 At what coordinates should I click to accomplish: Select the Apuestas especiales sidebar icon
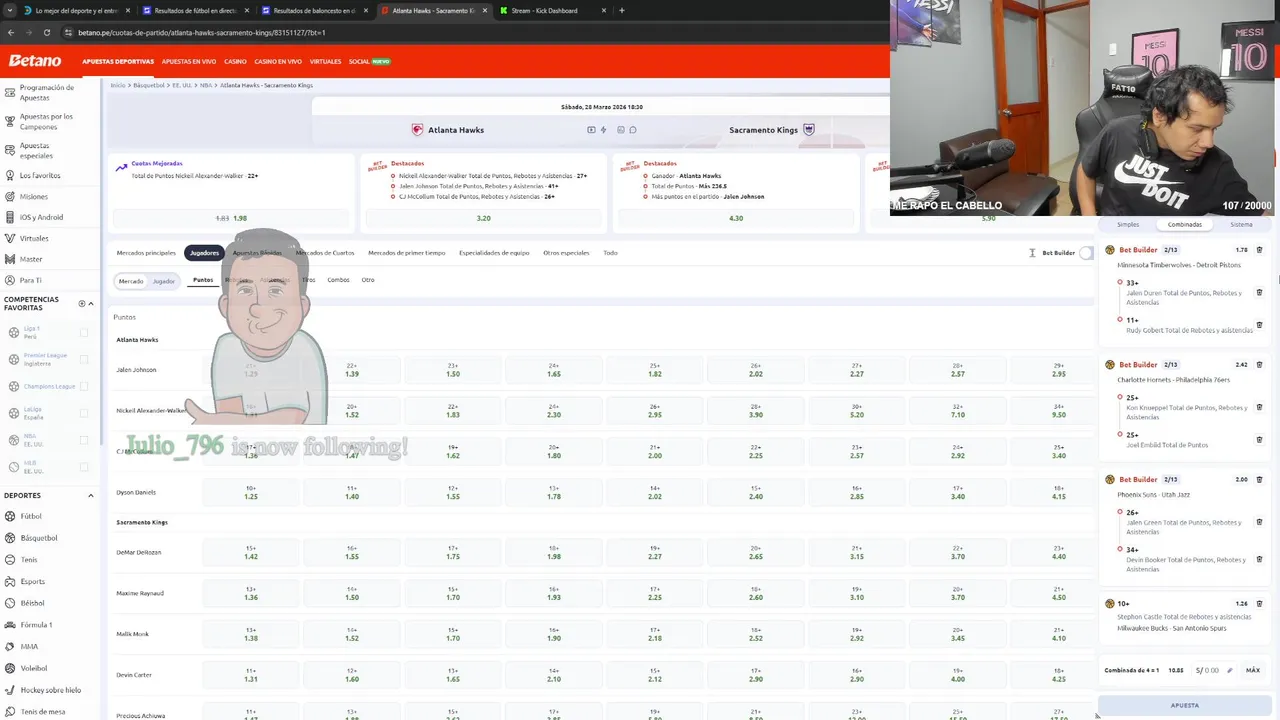pos(9,150)
